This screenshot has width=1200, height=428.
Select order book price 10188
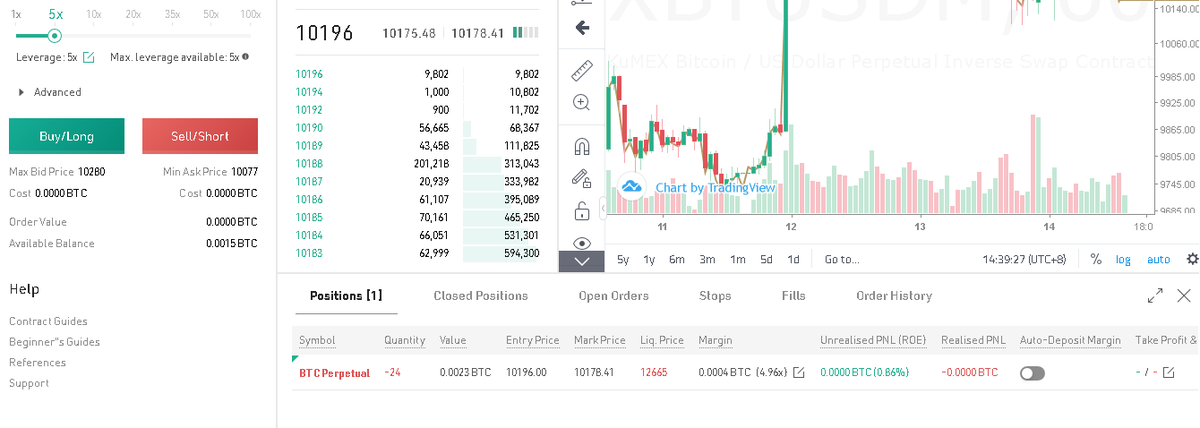point(309,164)
